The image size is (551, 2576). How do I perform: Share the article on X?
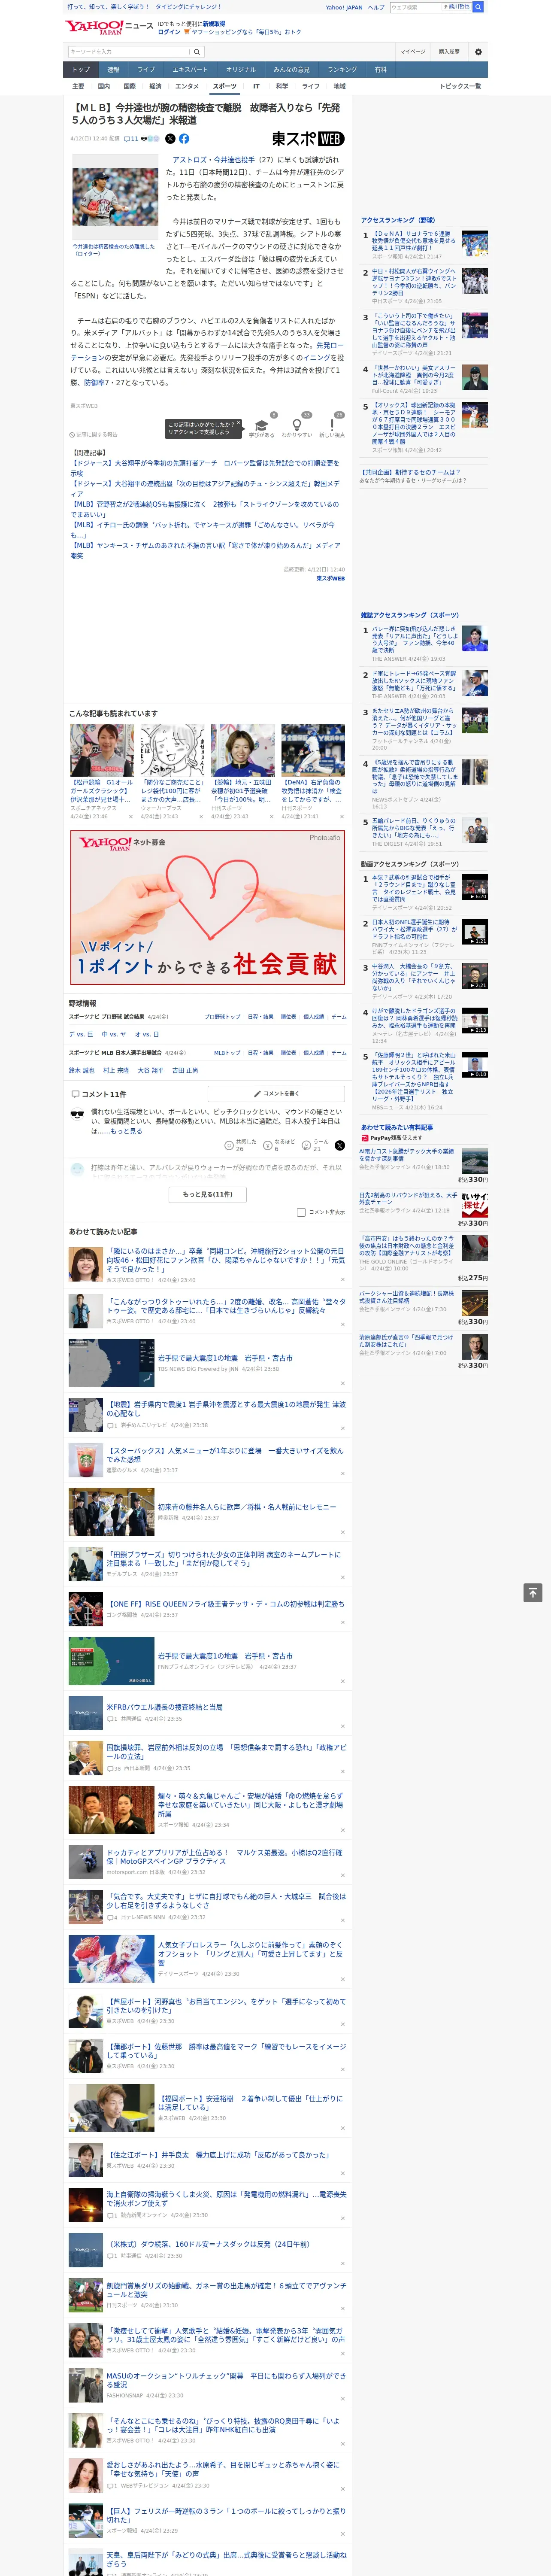[x=170, y=139]
